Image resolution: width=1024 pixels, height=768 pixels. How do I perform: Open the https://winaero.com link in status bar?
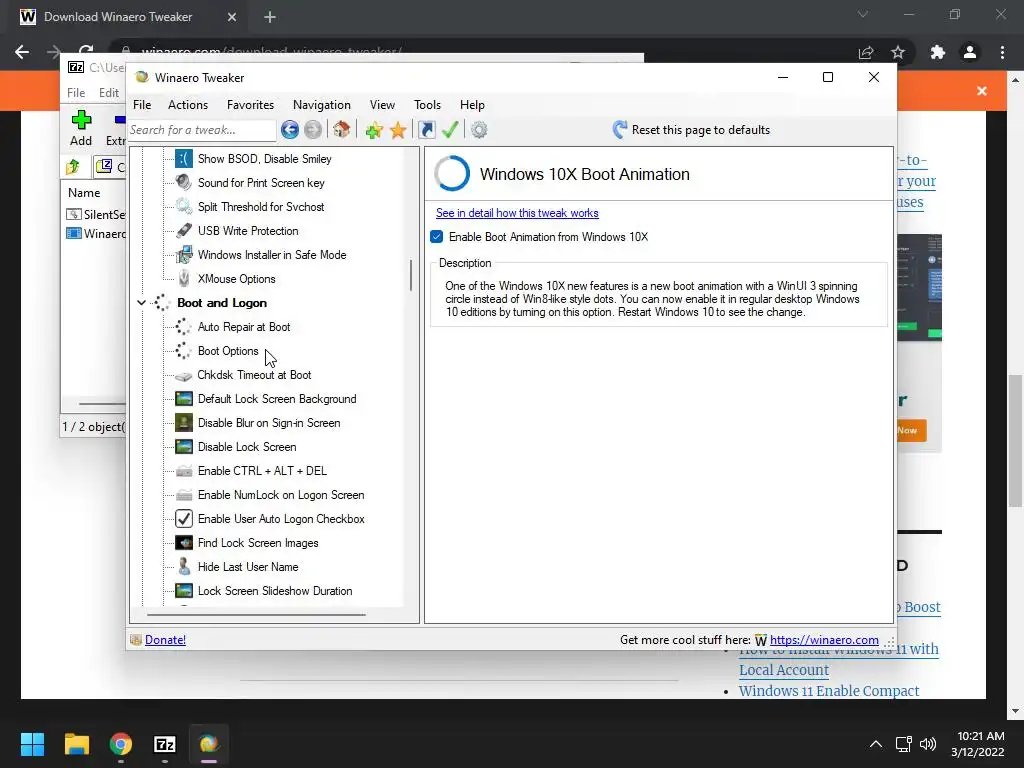824,640
